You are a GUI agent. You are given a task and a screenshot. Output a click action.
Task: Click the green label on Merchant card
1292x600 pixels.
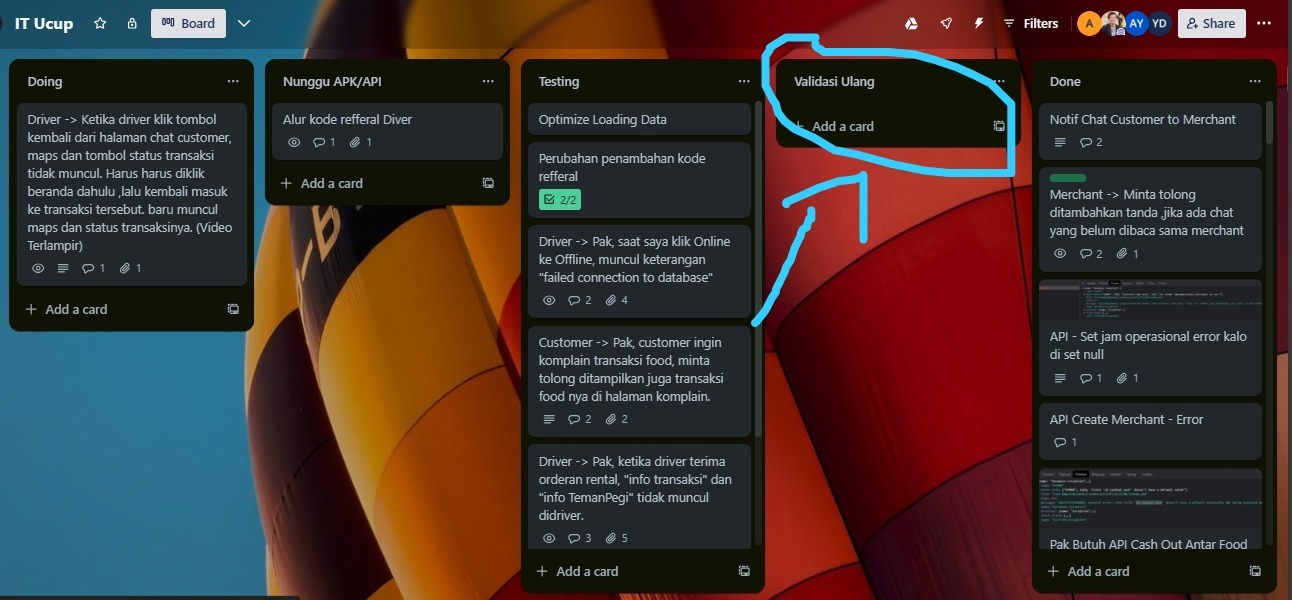click(1068, 178)
